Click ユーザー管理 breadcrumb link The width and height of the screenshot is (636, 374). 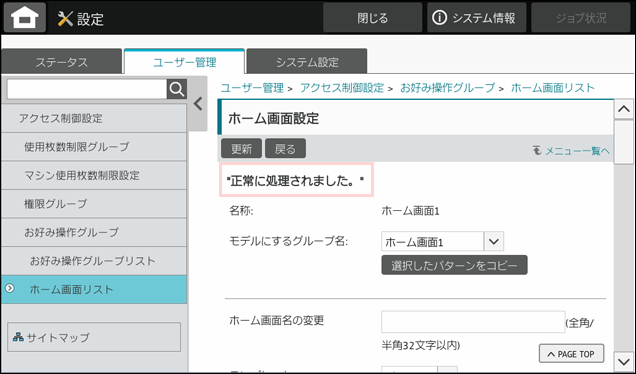tap(252, 88)
